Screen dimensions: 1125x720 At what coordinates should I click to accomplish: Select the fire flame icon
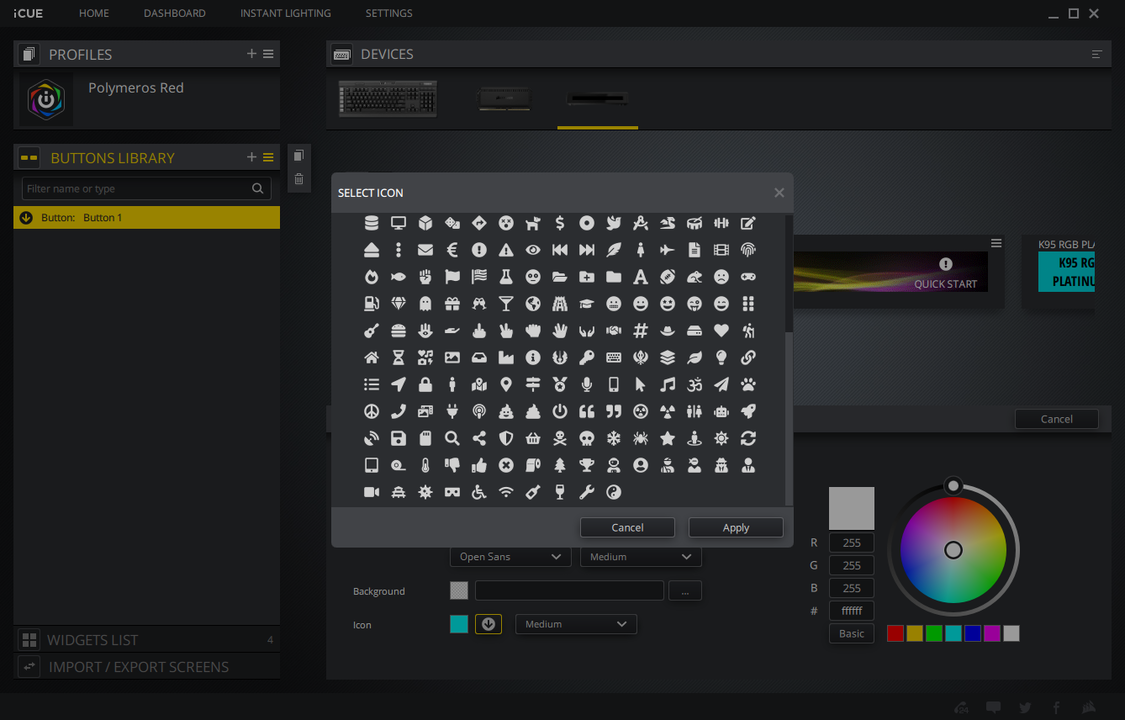point(372,277)
